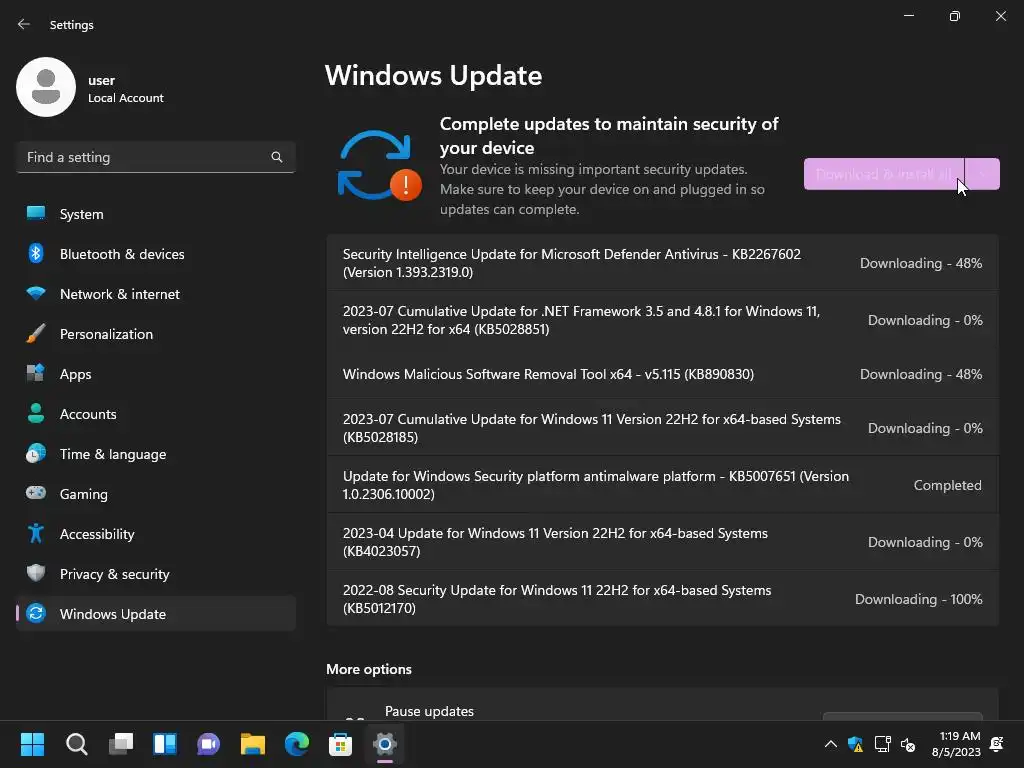
Task: Click the Gaming controller icon
Action: (36, 493)
